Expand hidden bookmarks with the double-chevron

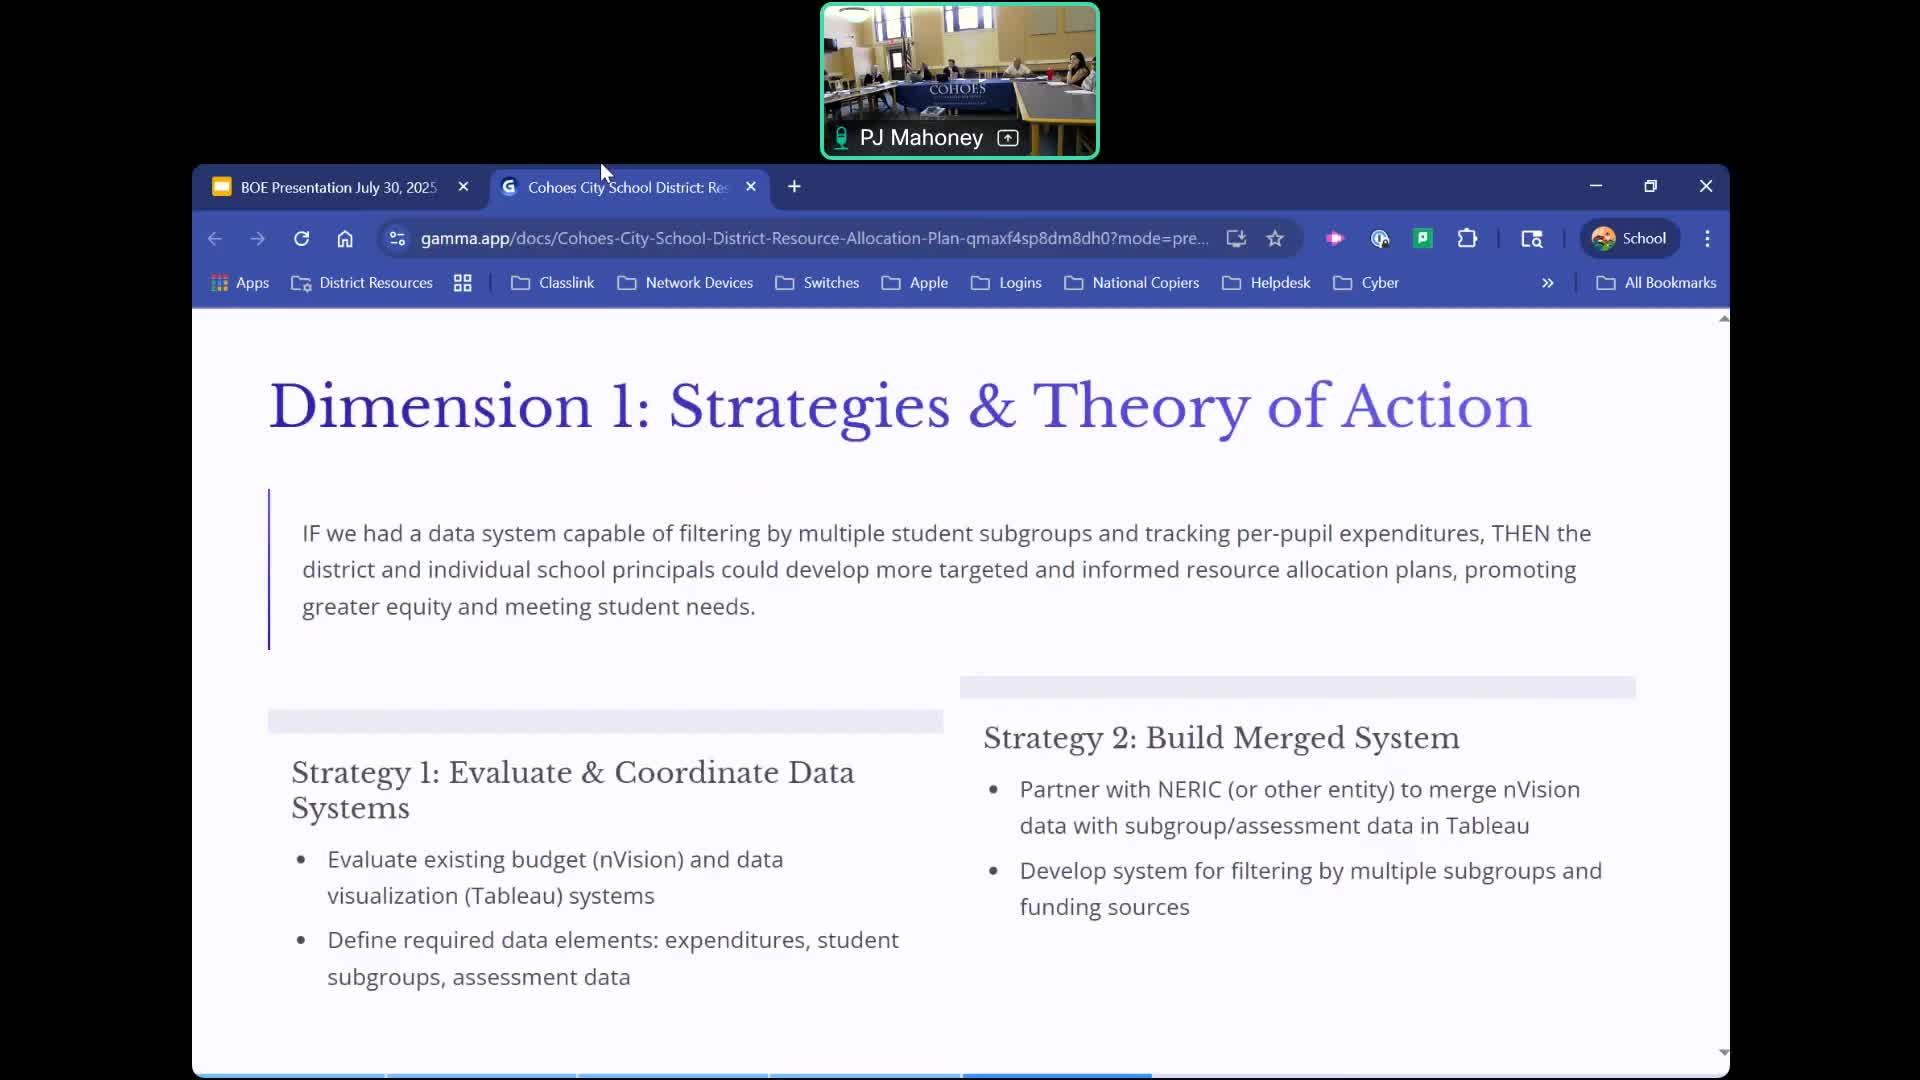[x=1547, y=283]
